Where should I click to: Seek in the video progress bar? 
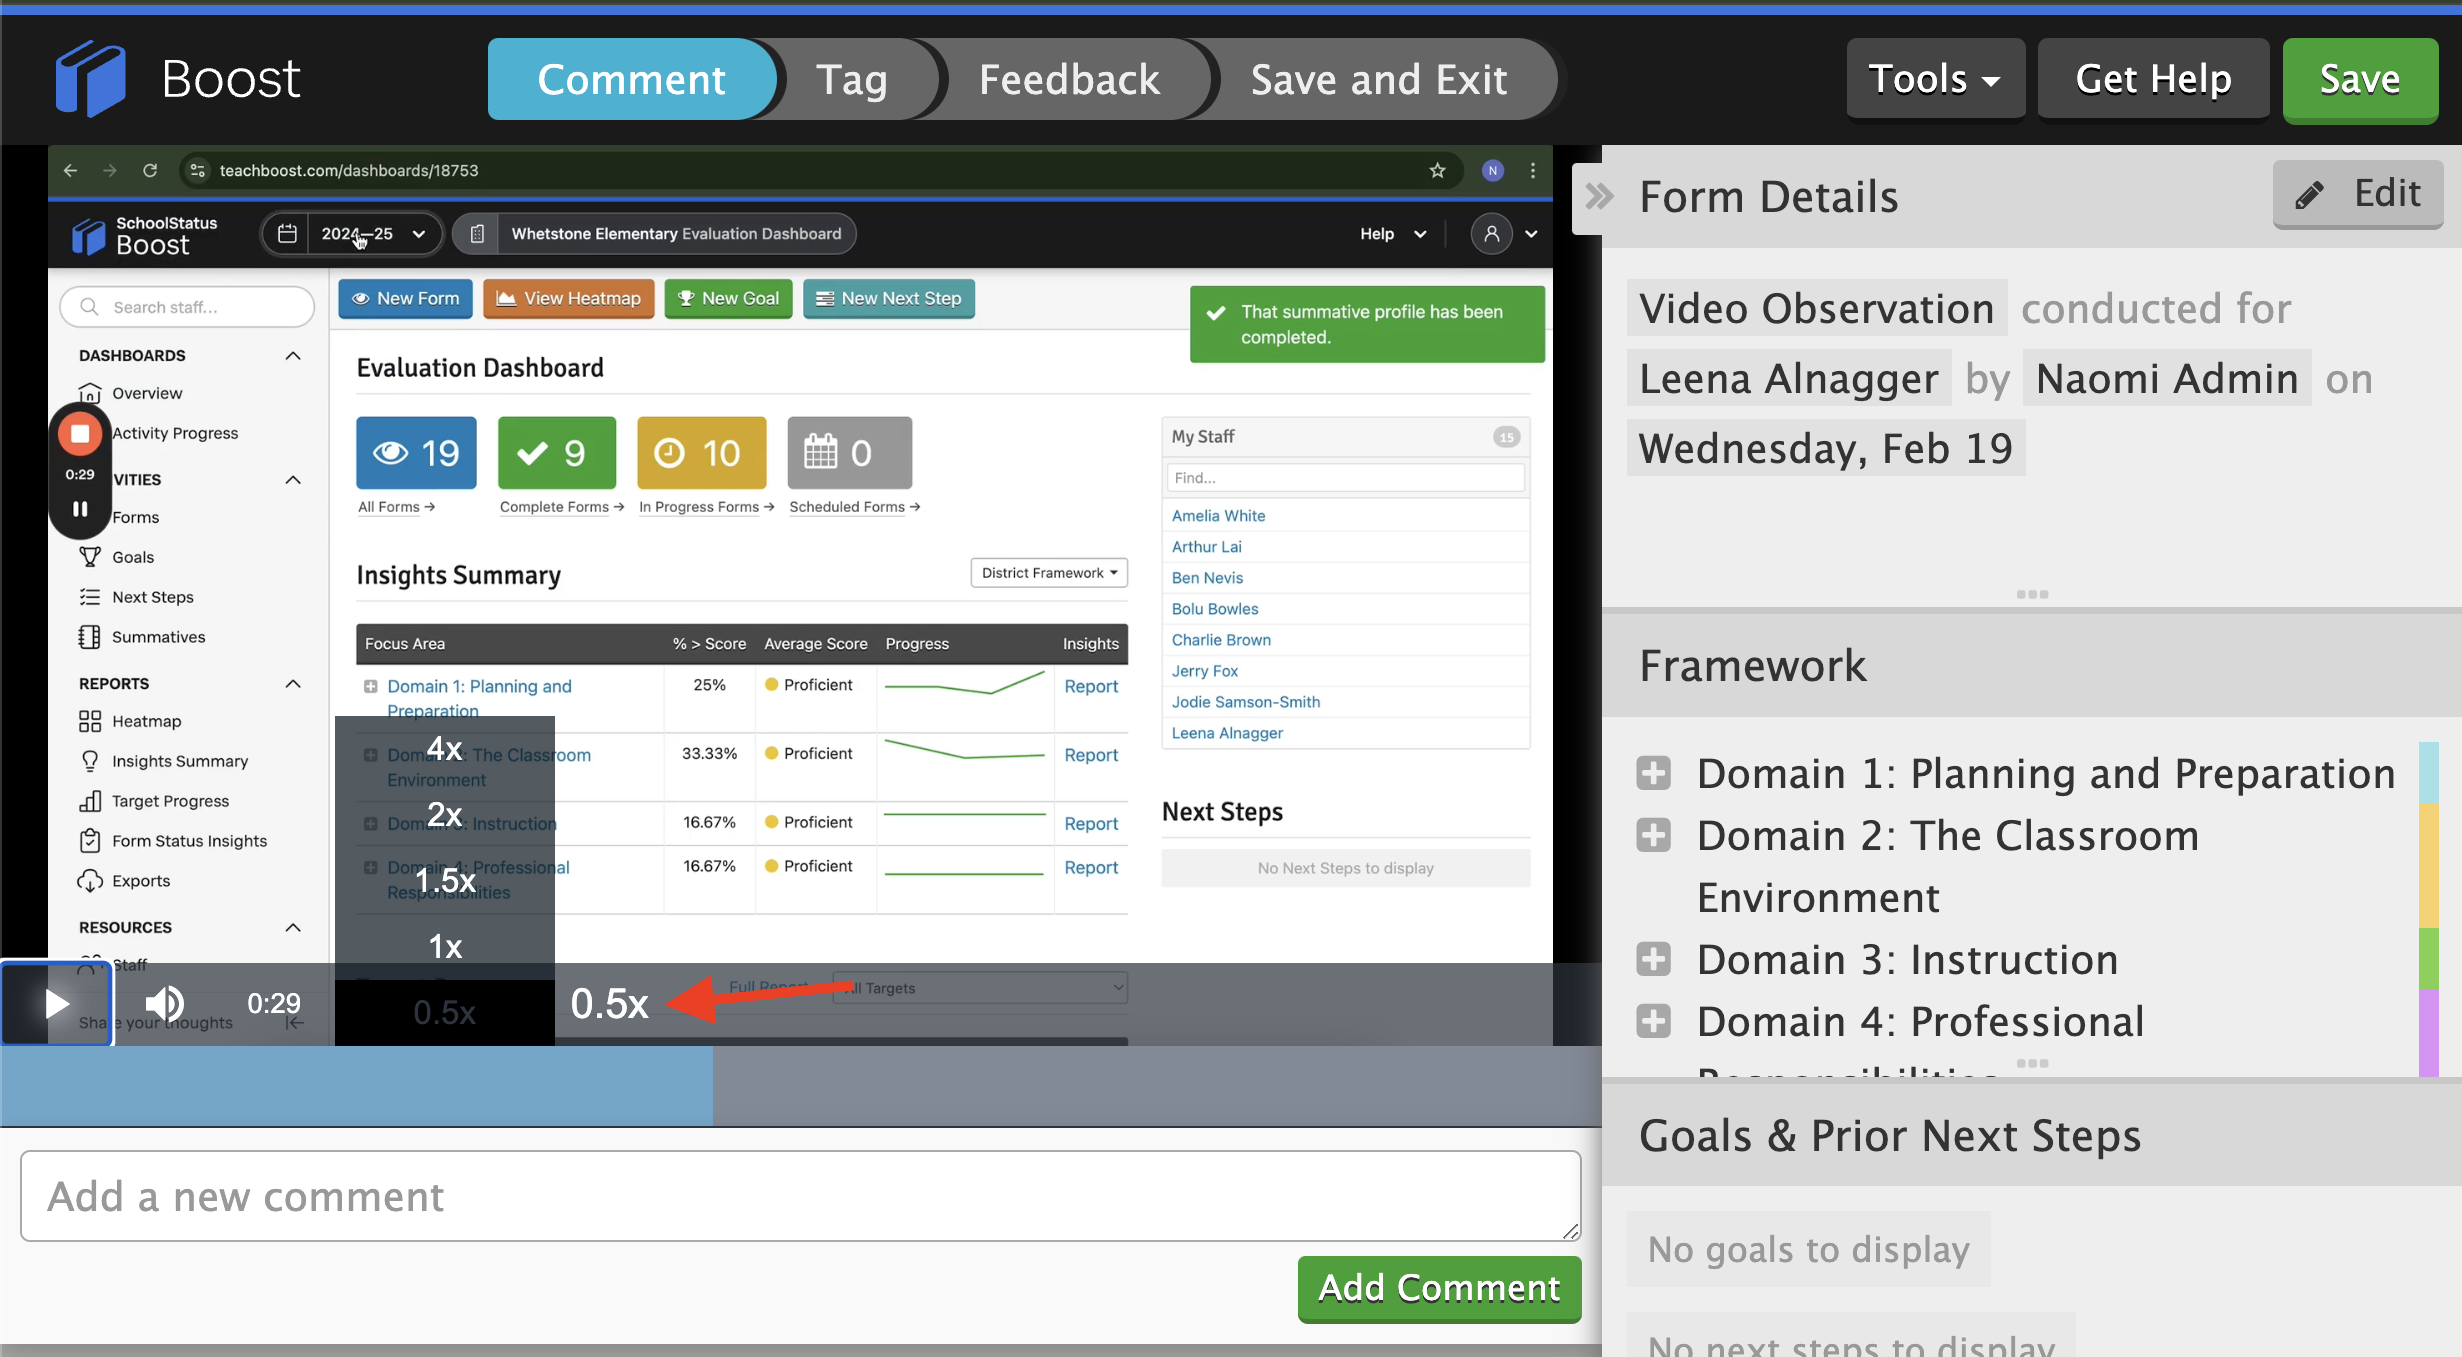point(800,1086)
